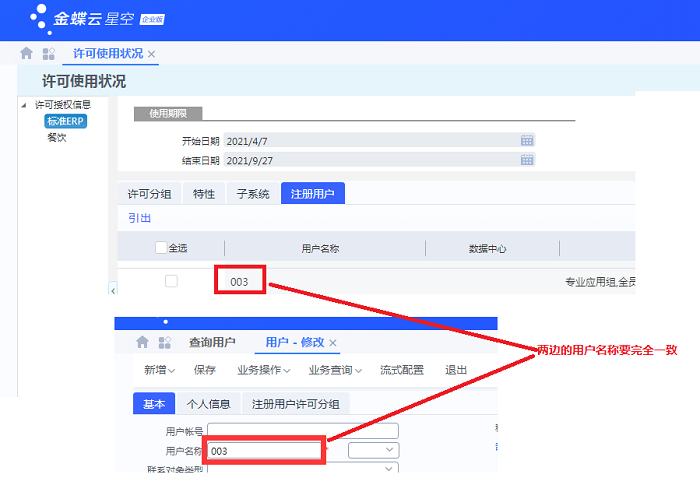Image resolution: width=700 pixels, height=485 pixels.
Task: Click the 保存 button
Action: point(204,370)
